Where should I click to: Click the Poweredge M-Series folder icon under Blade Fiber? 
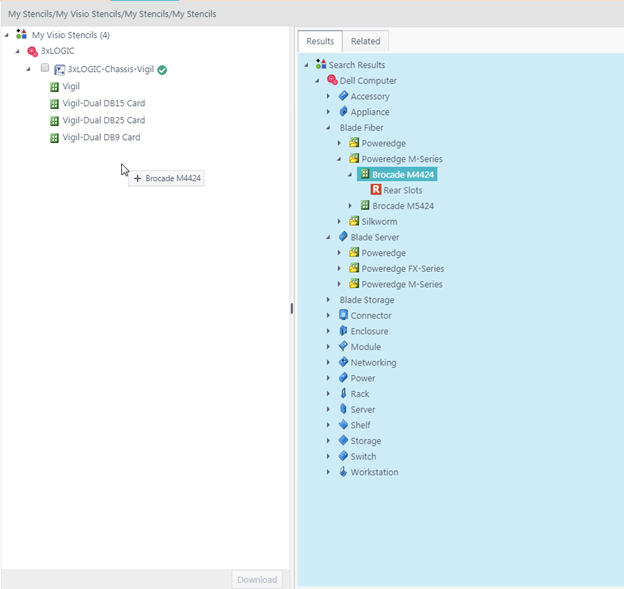tap(354, 158)
